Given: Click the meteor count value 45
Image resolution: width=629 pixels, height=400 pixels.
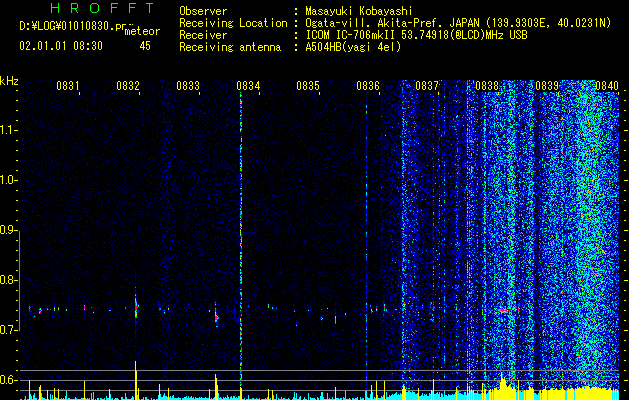Looking at the screenshot, I should click(145, 46).
